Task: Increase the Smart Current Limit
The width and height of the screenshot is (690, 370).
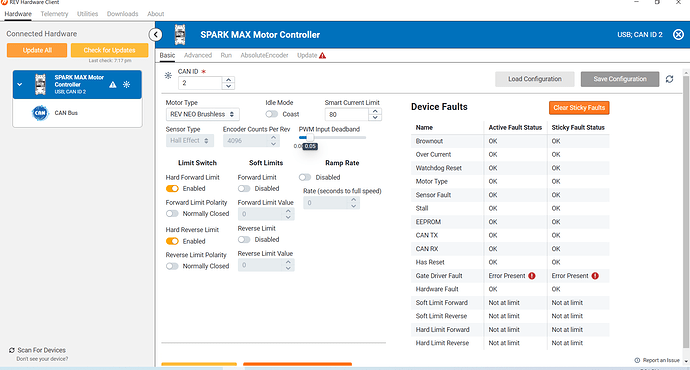Action: pyautogui.click(x=374, y=112)
